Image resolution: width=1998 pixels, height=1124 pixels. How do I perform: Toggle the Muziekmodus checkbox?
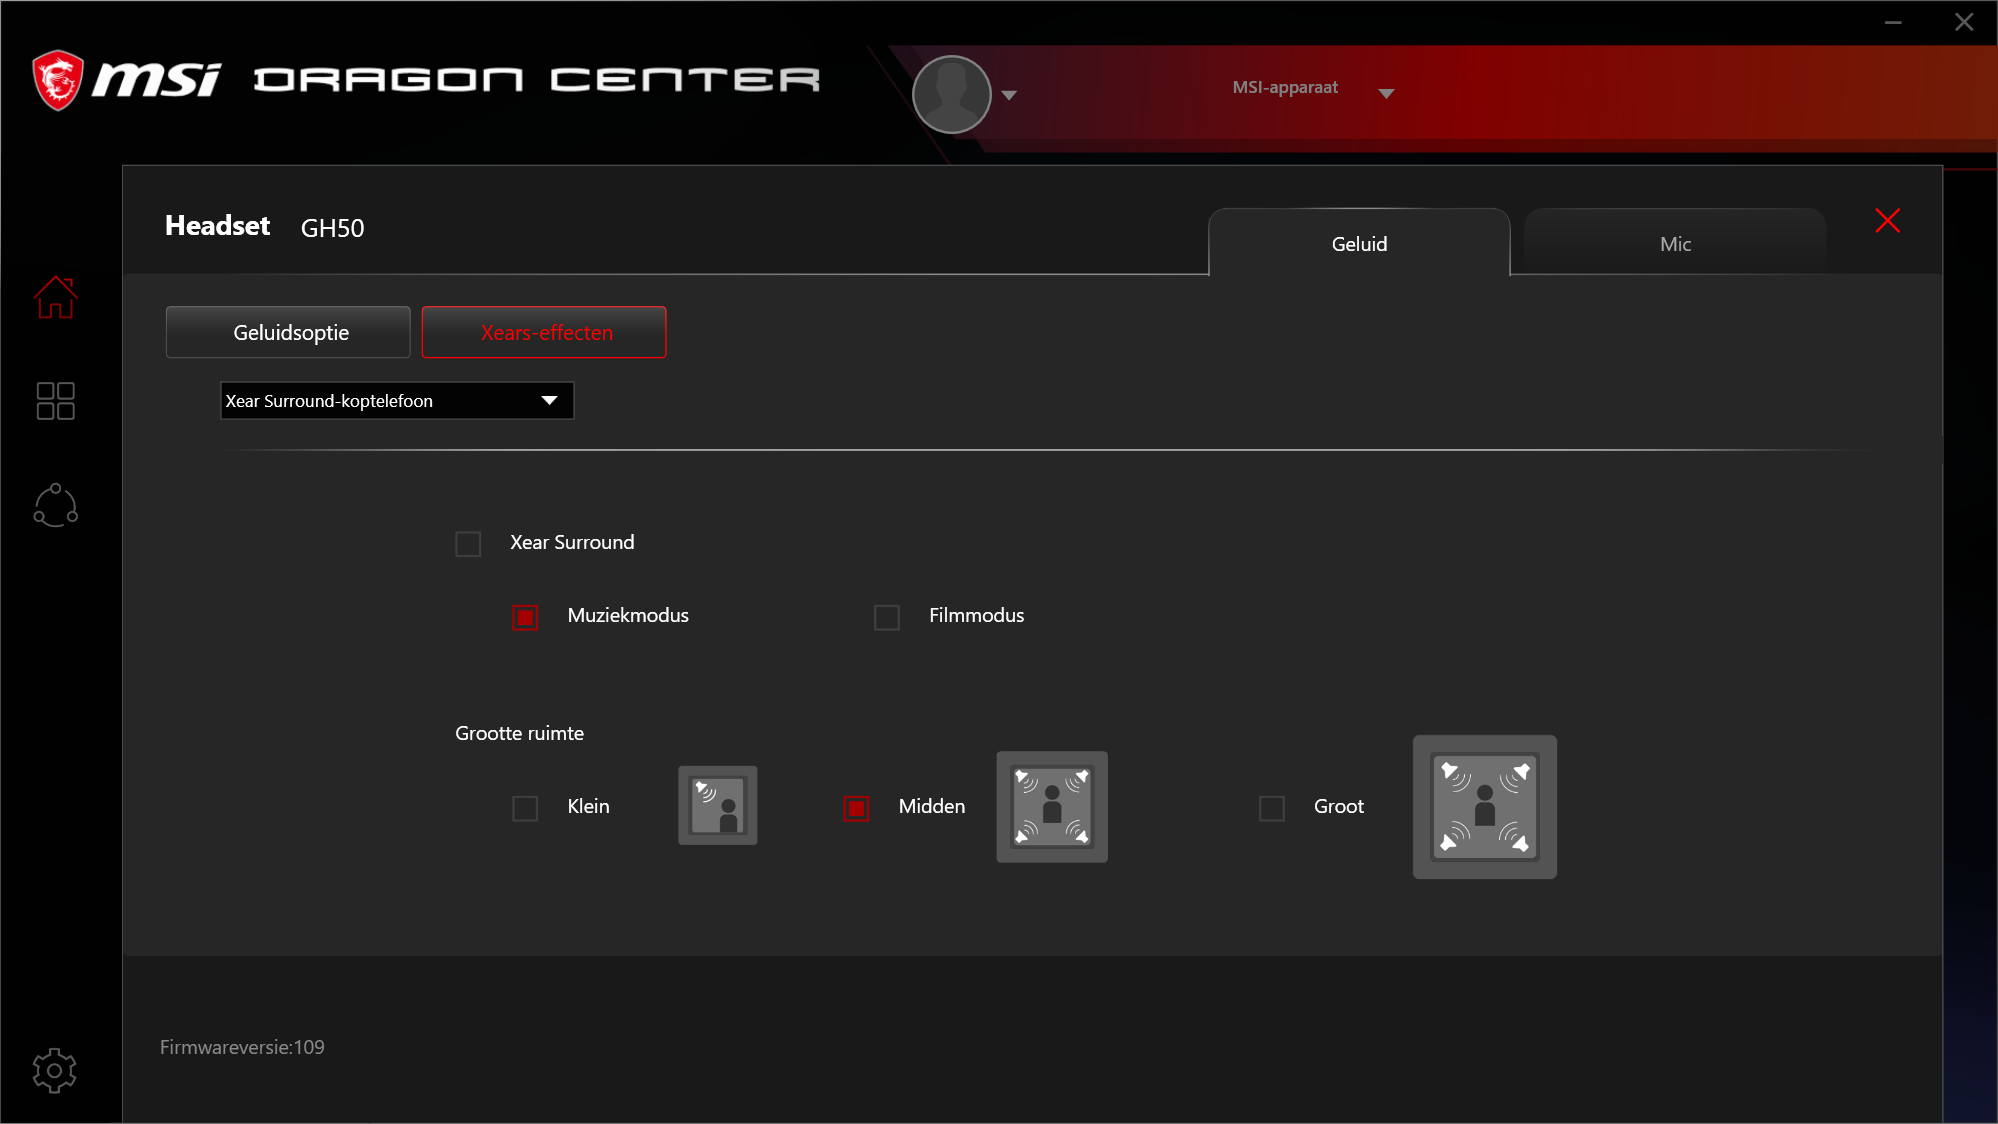(x=525, y=617)
